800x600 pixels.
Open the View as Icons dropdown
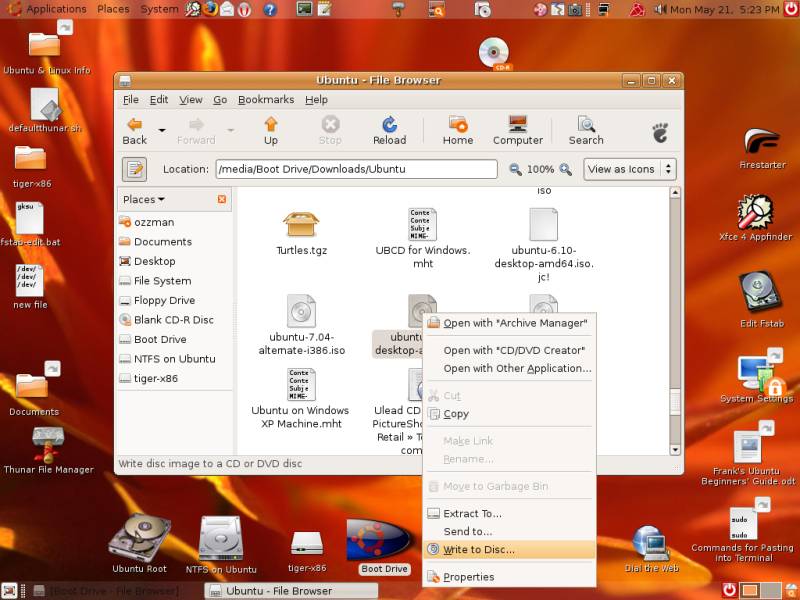(630, 169)
